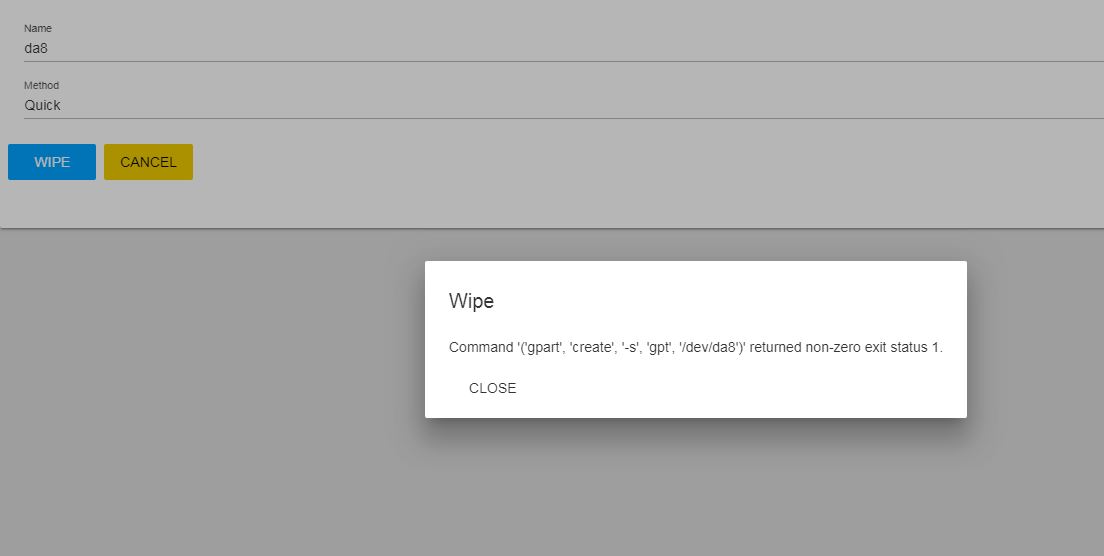
Task: Click the Wipe dialog title
Action: tap(471, 301)
